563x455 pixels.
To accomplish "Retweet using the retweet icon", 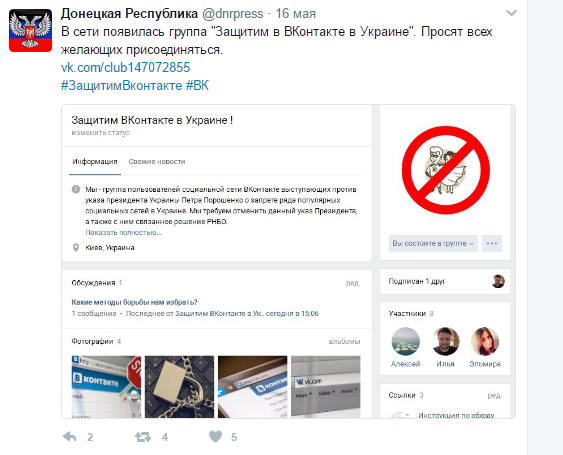I will tap(143, 437).
